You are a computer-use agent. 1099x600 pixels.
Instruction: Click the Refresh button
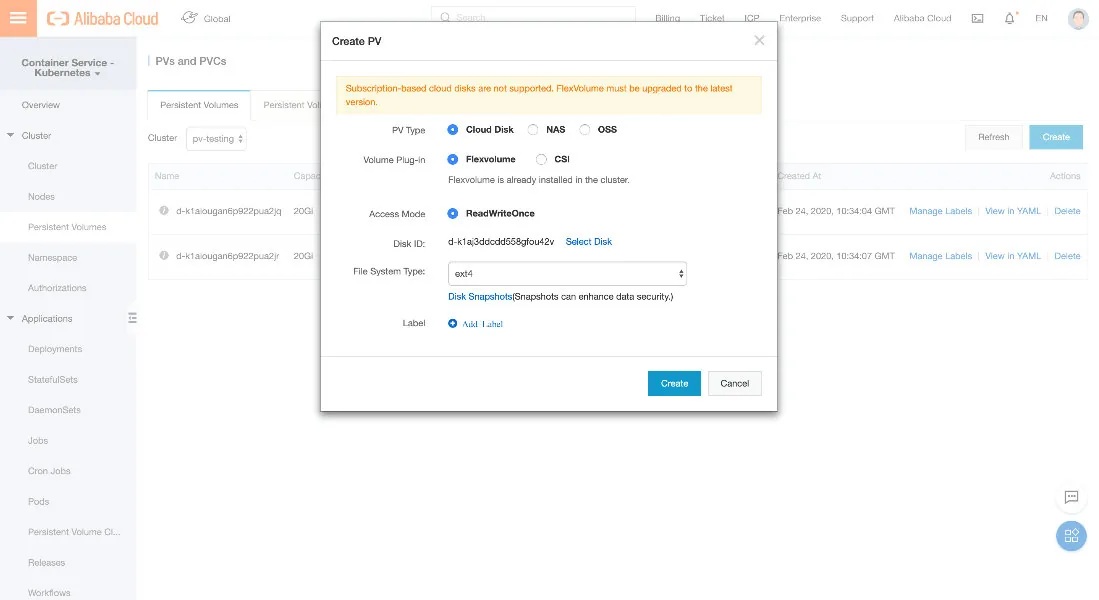coord(994,137)
